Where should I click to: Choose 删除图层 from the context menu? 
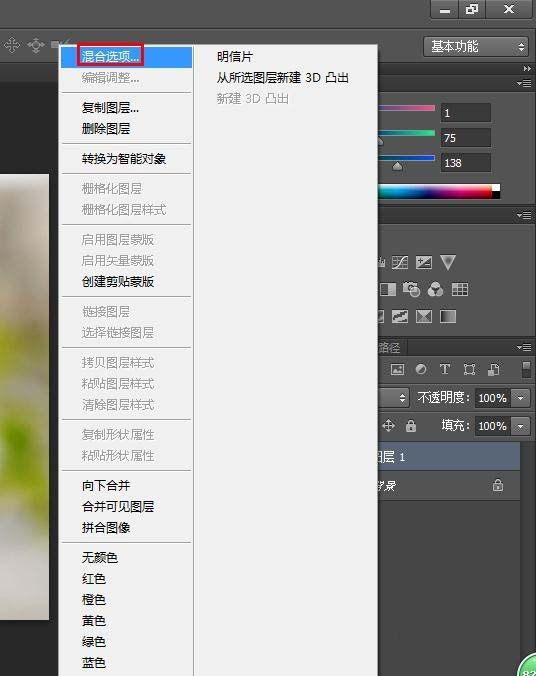[x=126, y=129]
